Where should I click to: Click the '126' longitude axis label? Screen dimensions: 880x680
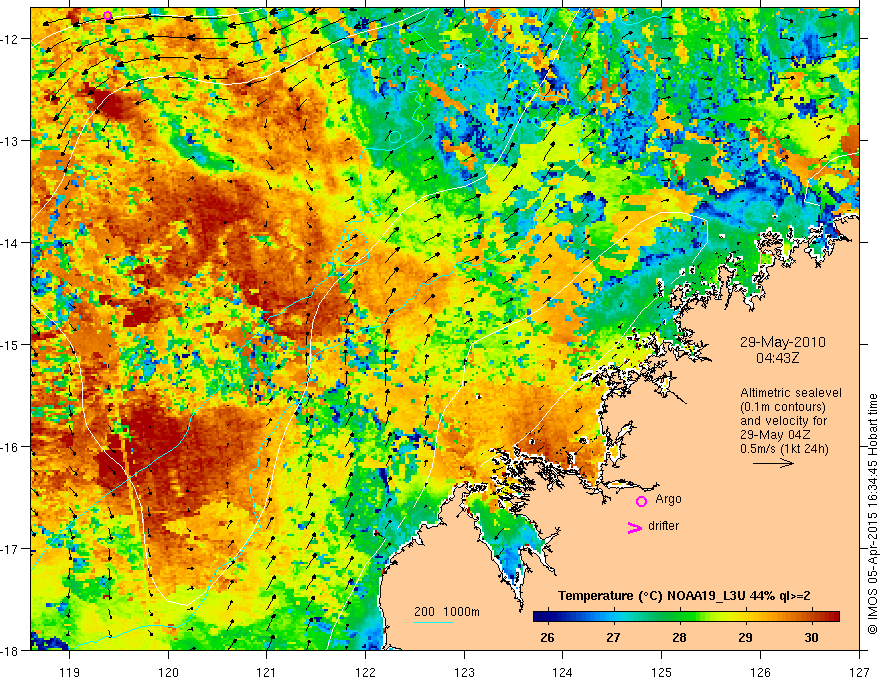tap(760, 672)
